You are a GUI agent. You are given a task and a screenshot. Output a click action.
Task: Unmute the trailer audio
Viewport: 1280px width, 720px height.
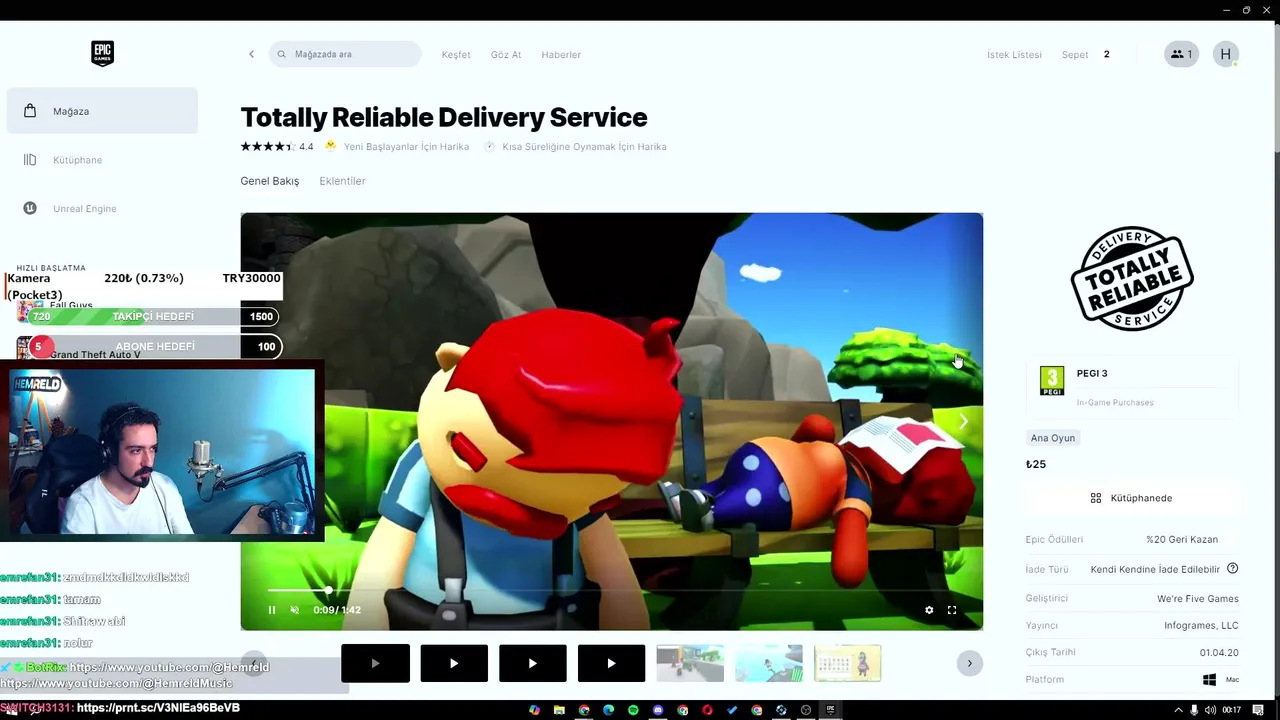click(x=294, y=610)
